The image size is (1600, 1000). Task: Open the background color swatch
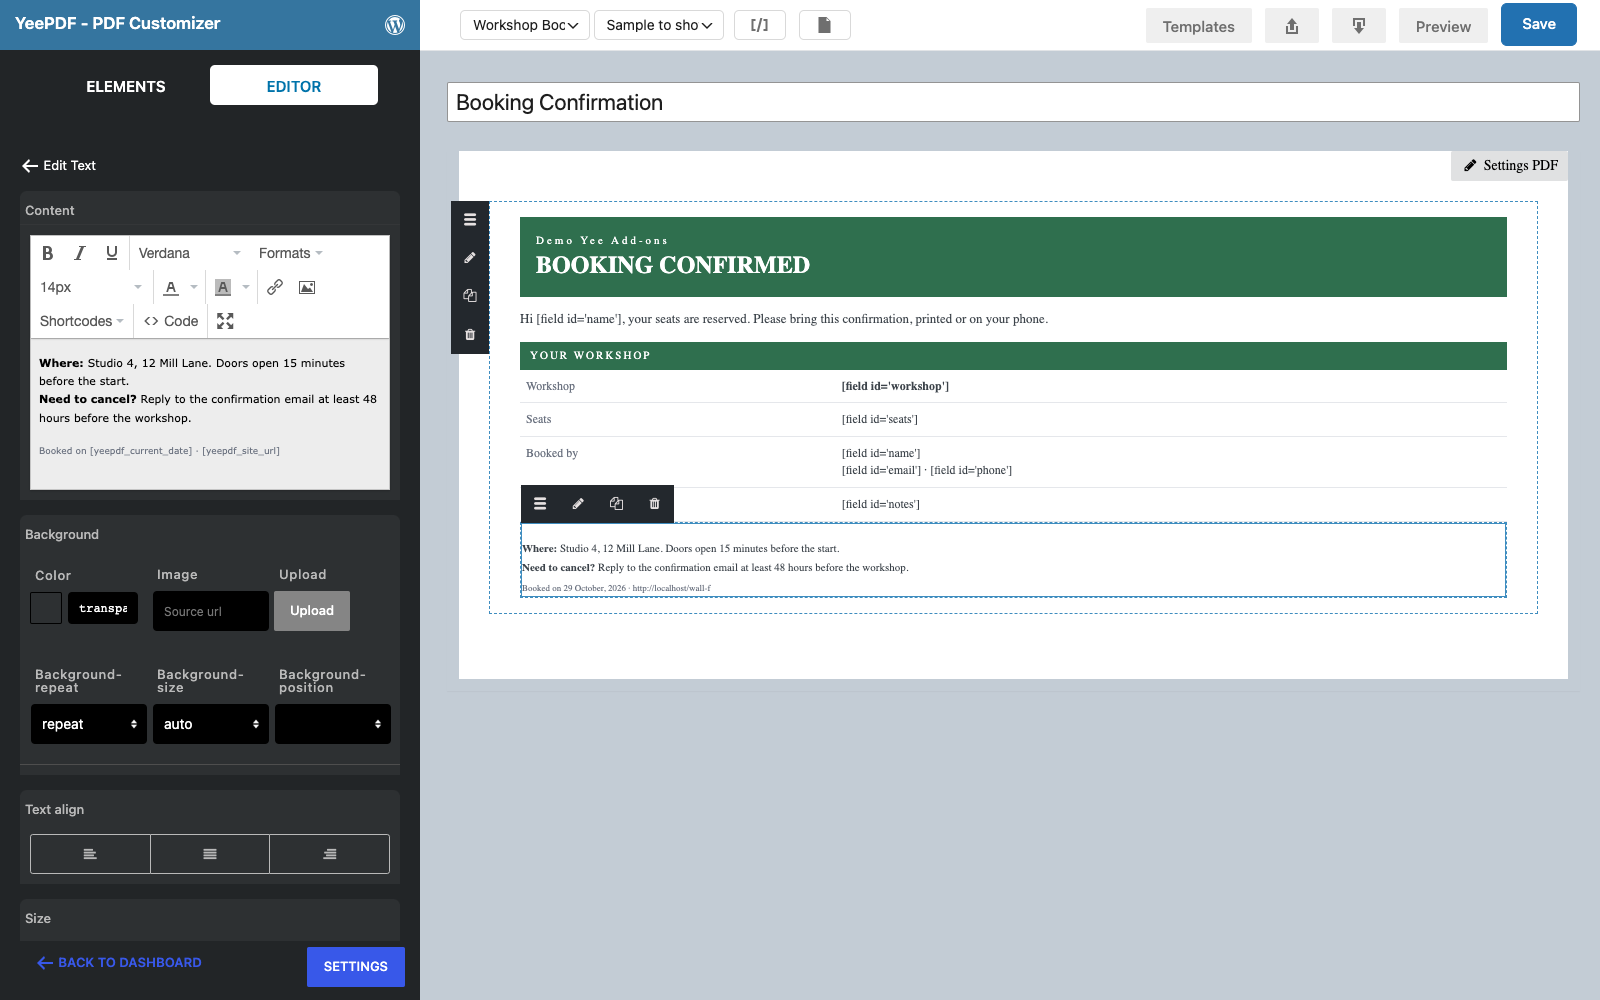pos(46,608)
